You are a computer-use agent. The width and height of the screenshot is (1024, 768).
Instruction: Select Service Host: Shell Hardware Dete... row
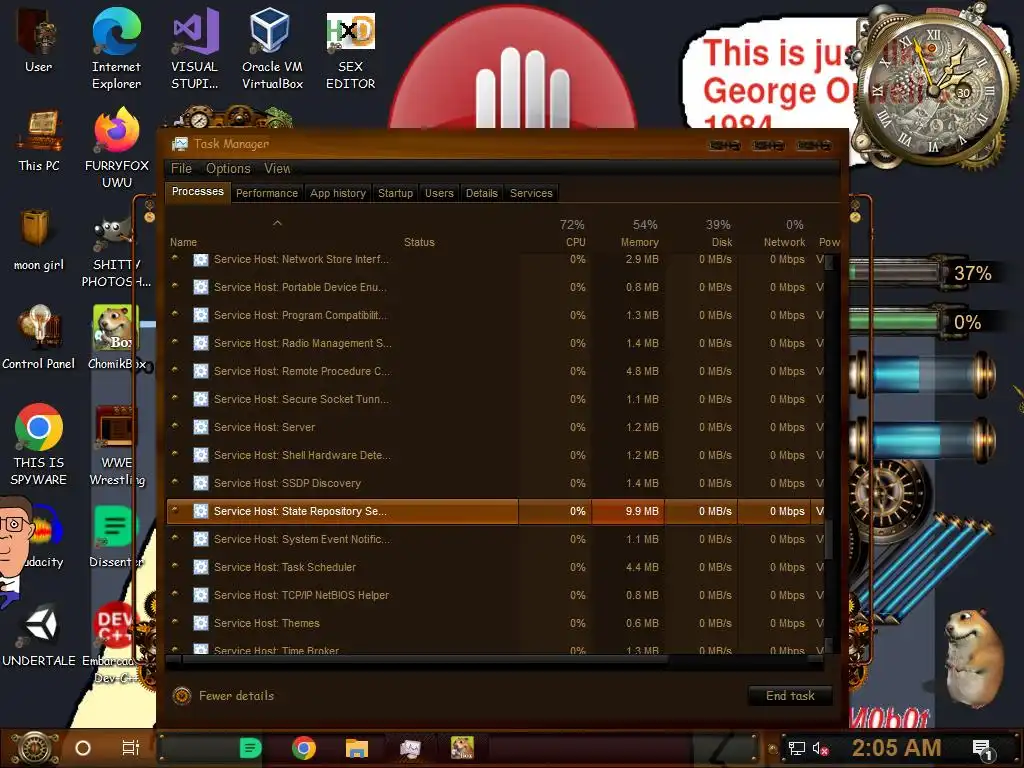click(x=494, y=455)
